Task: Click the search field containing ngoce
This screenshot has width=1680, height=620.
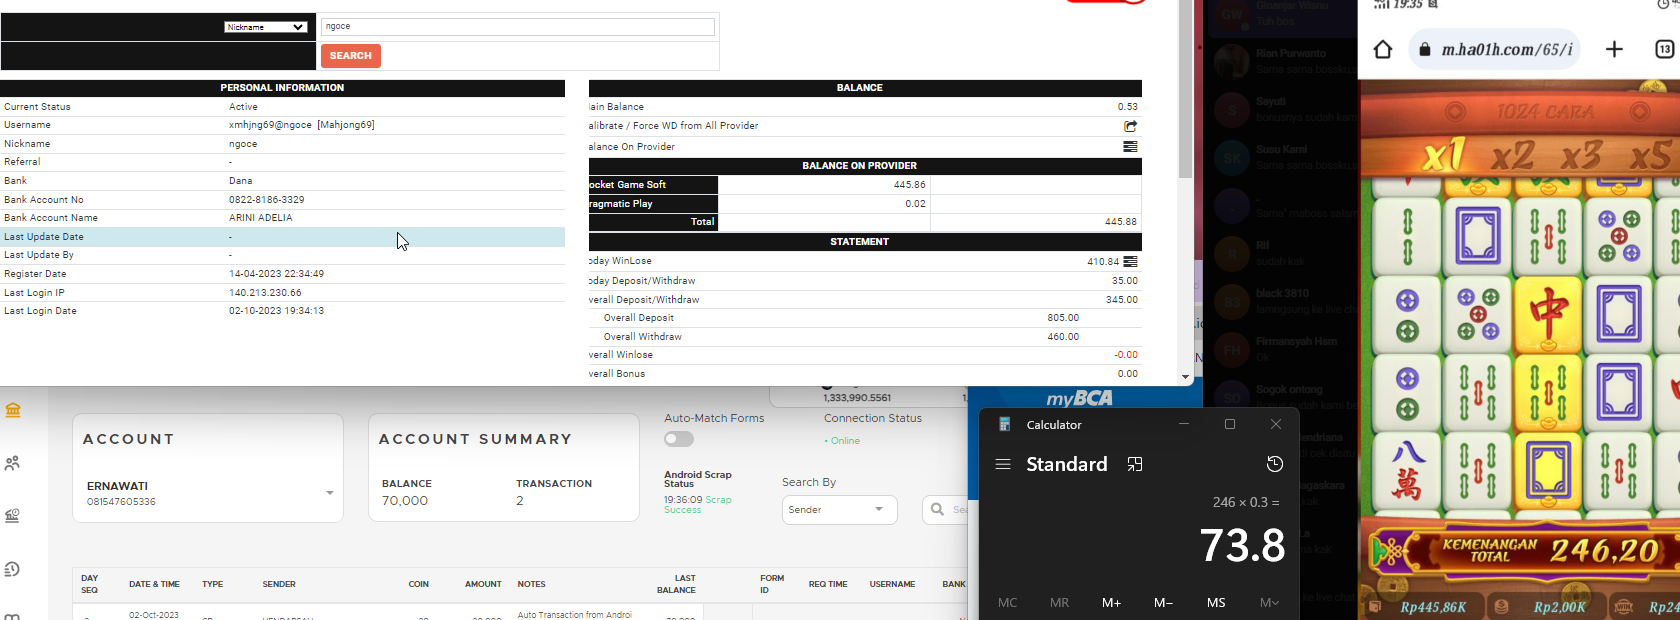Action: (x=518, y=27)
